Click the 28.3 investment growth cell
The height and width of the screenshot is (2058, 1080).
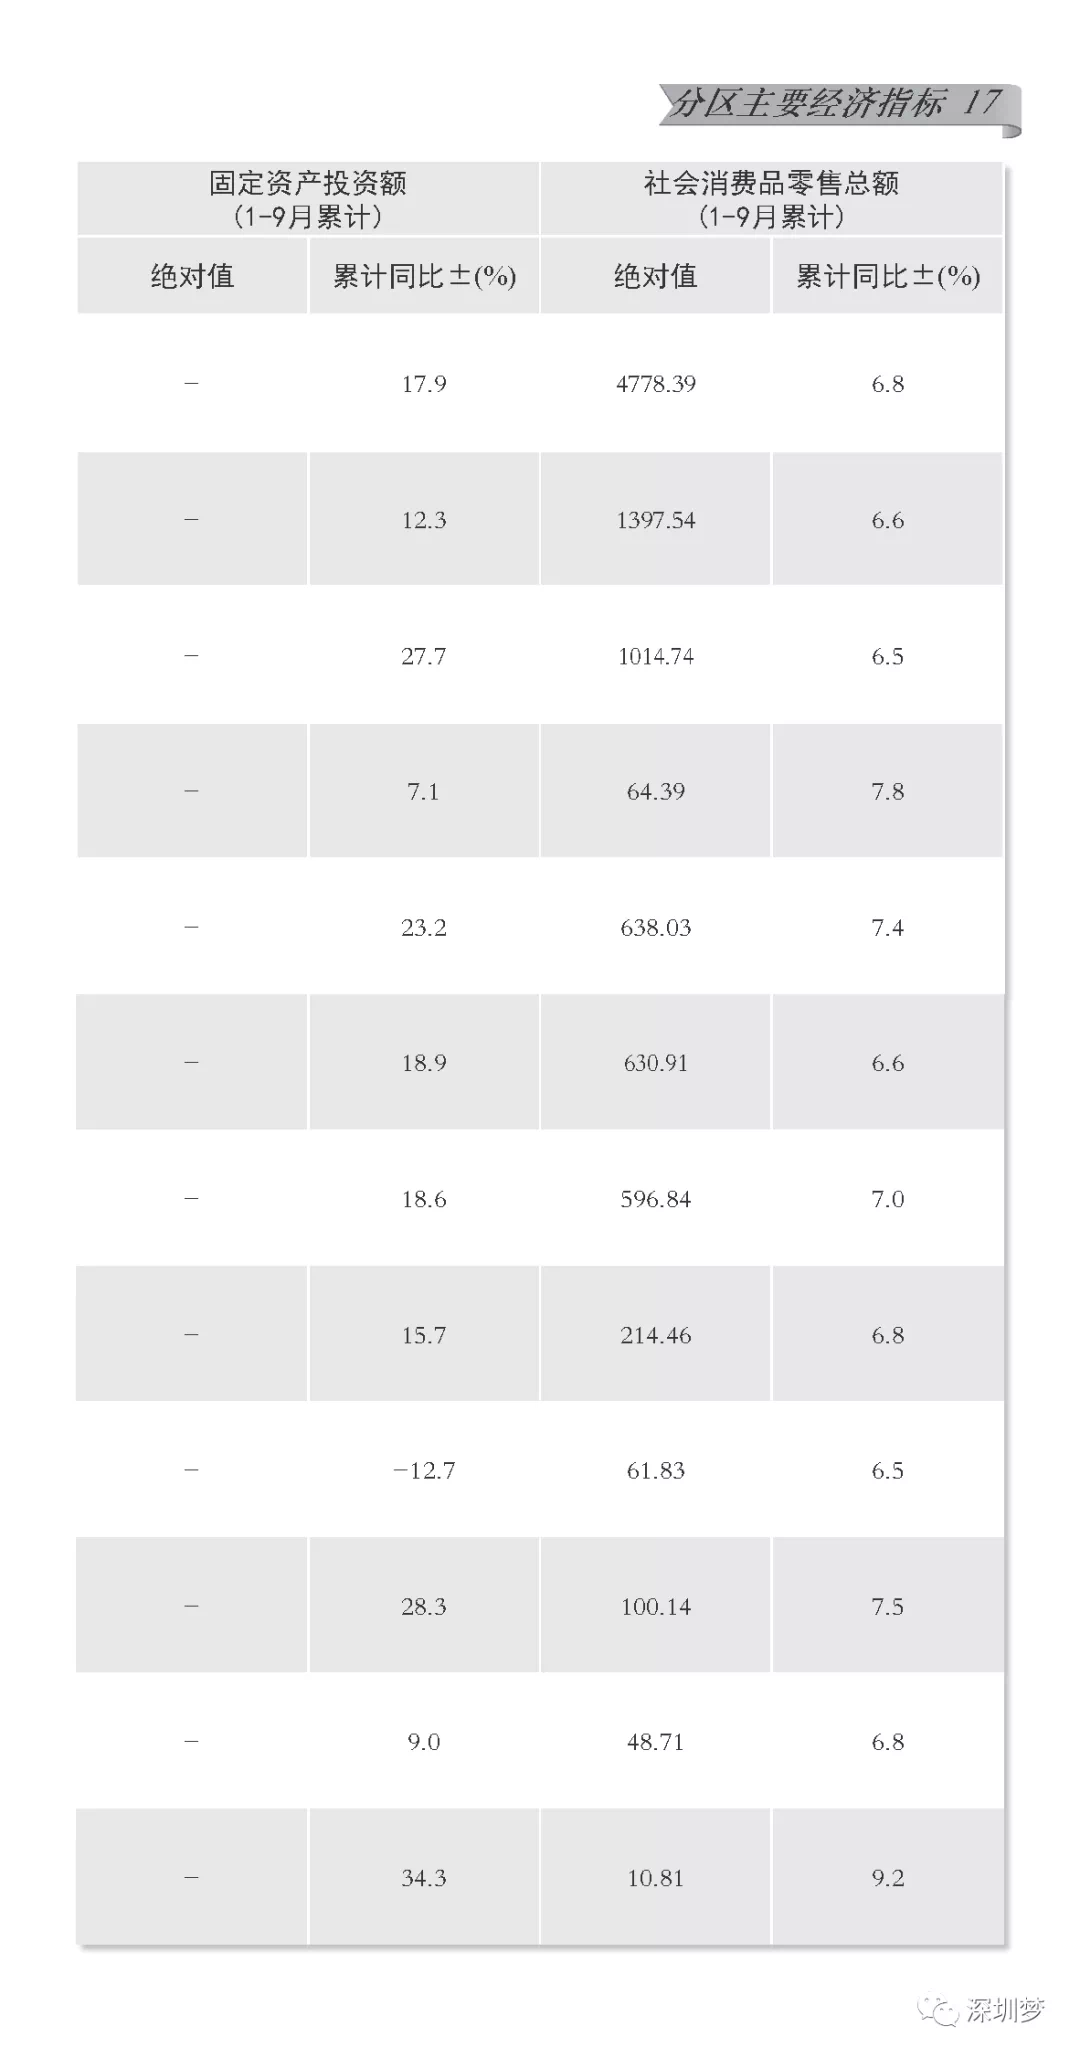click(424, 1606)
